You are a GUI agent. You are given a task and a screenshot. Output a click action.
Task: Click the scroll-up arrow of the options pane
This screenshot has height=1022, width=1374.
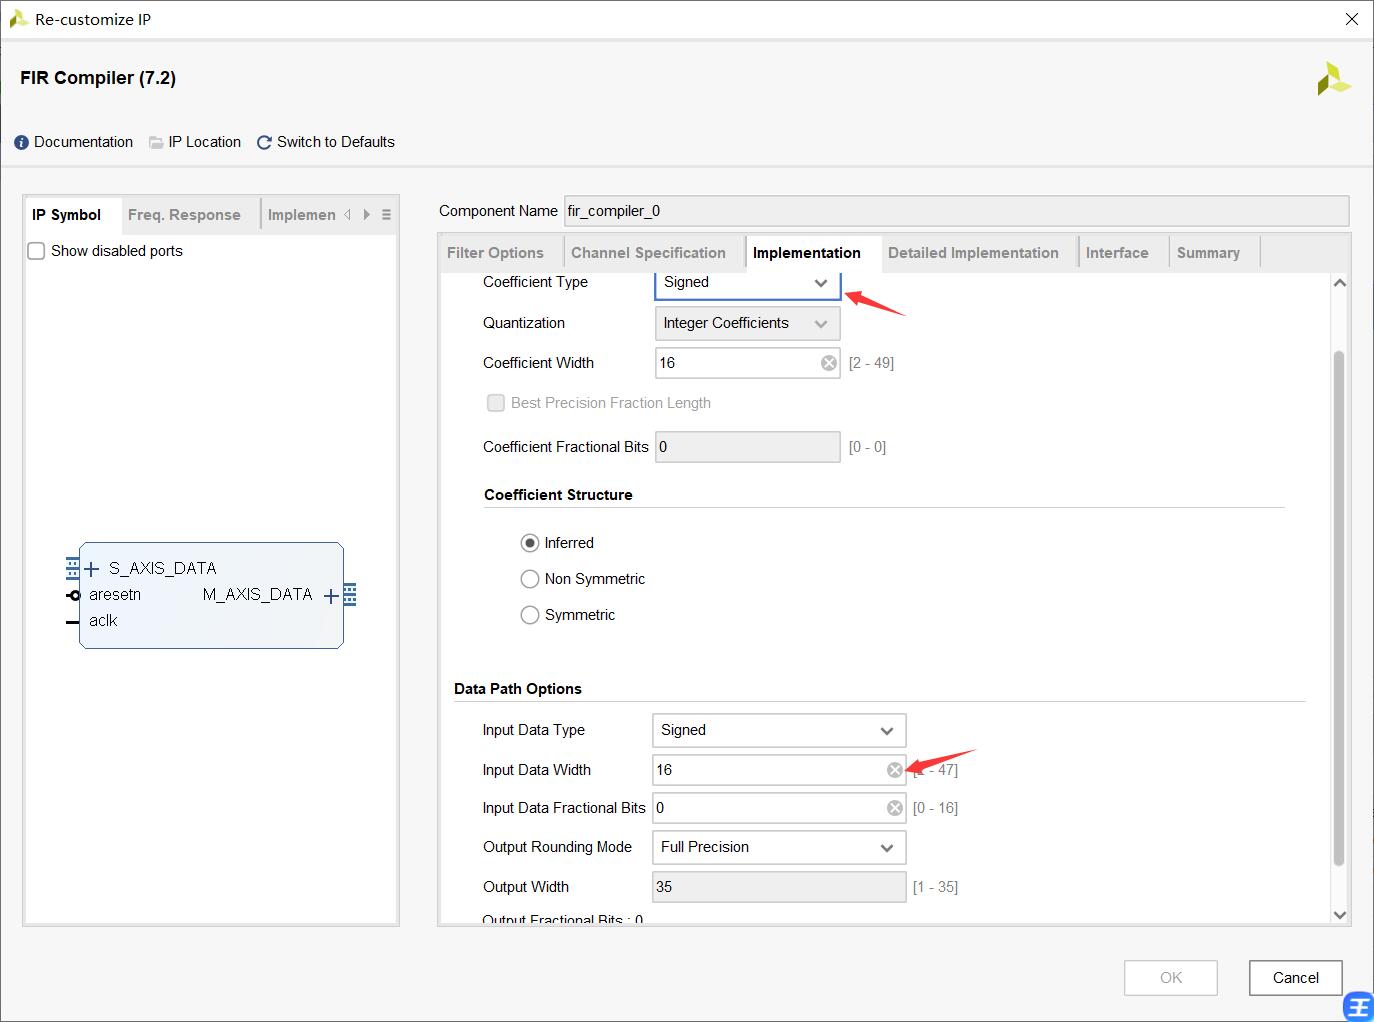pos(1340,283)
